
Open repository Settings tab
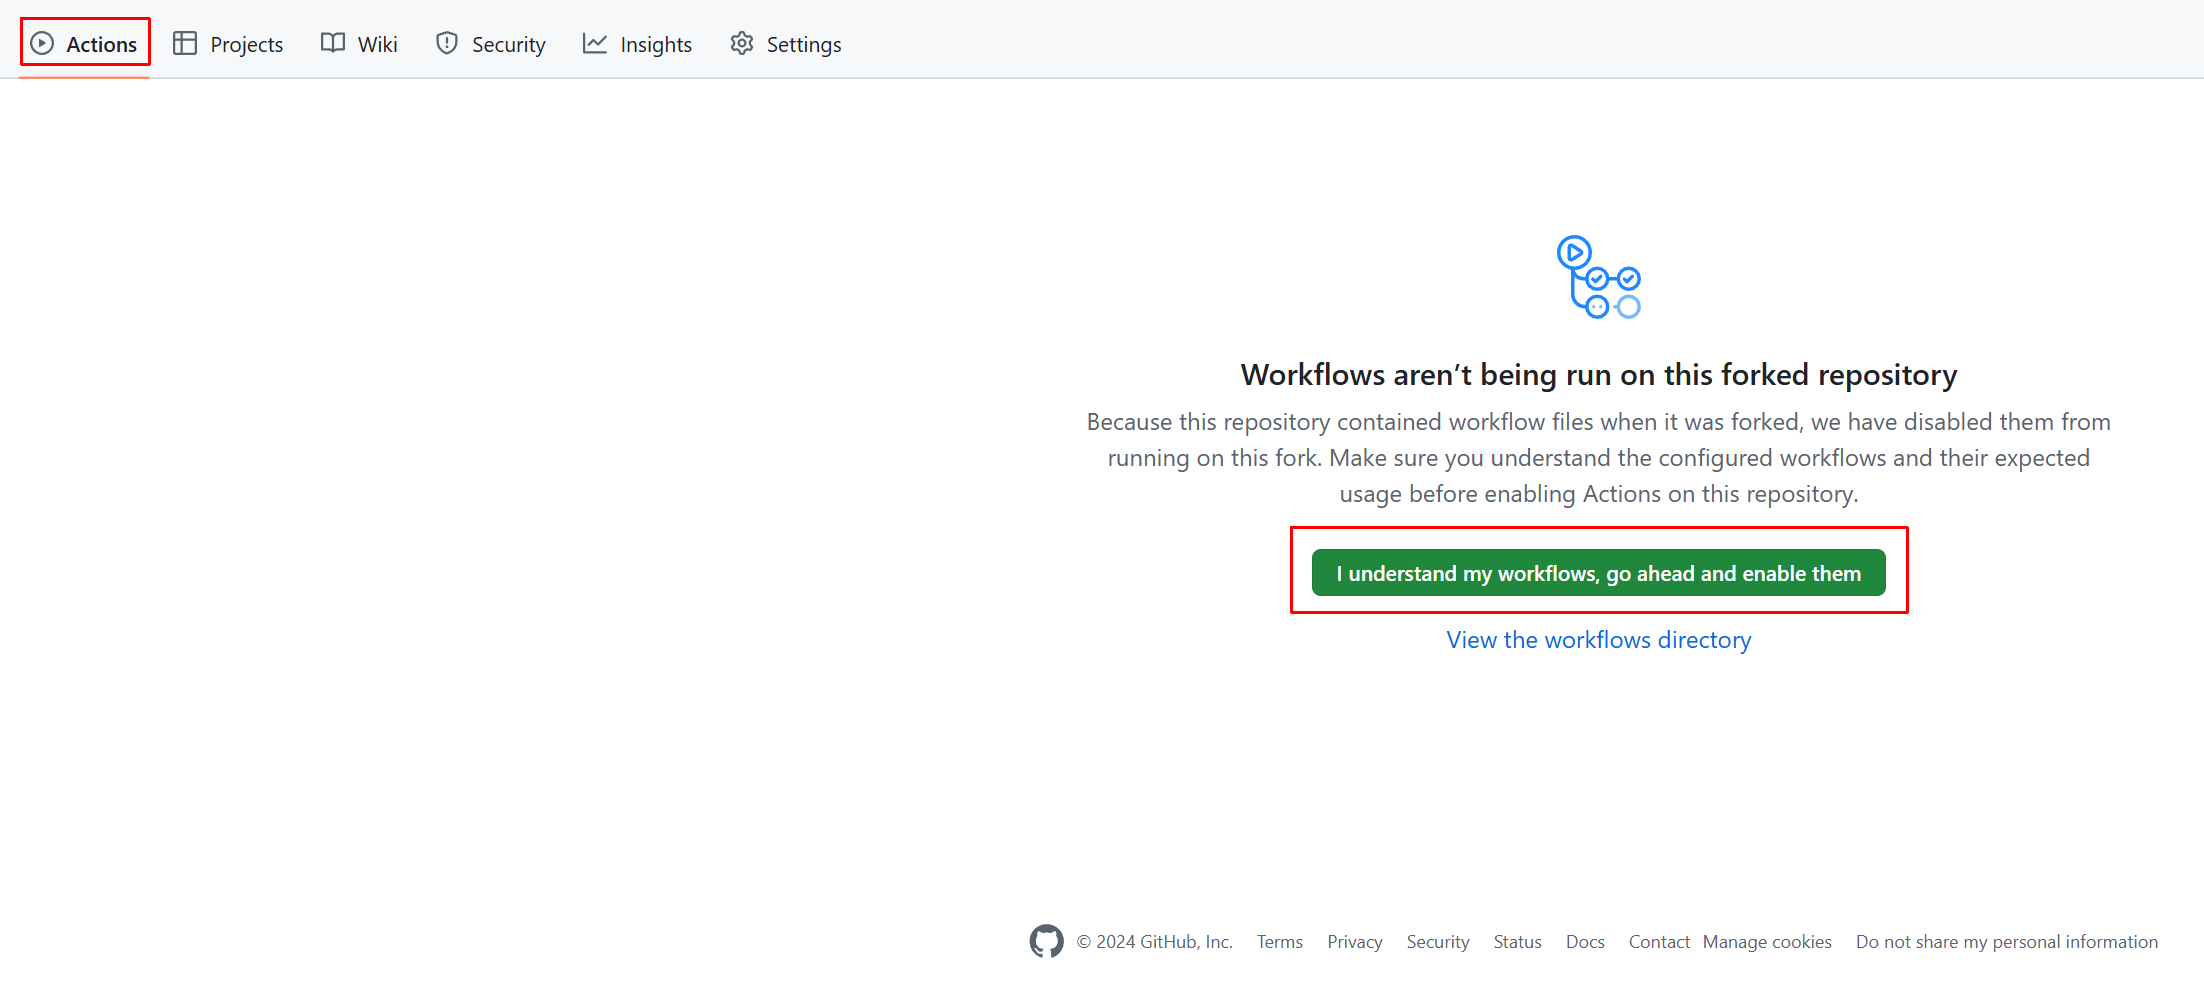pyautogui.click(x=803, y=44)
